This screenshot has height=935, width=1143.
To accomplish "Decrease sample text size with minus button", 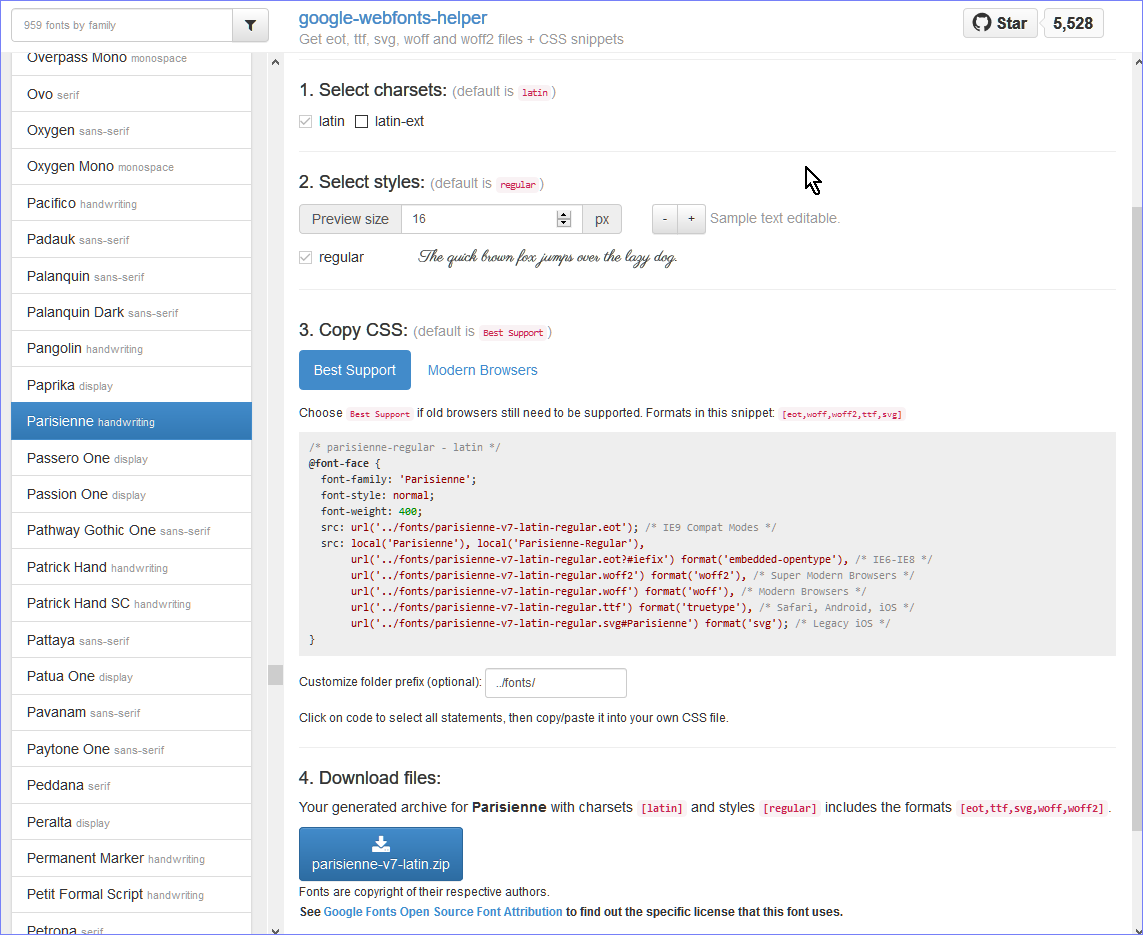I will [x=665, y=219].
